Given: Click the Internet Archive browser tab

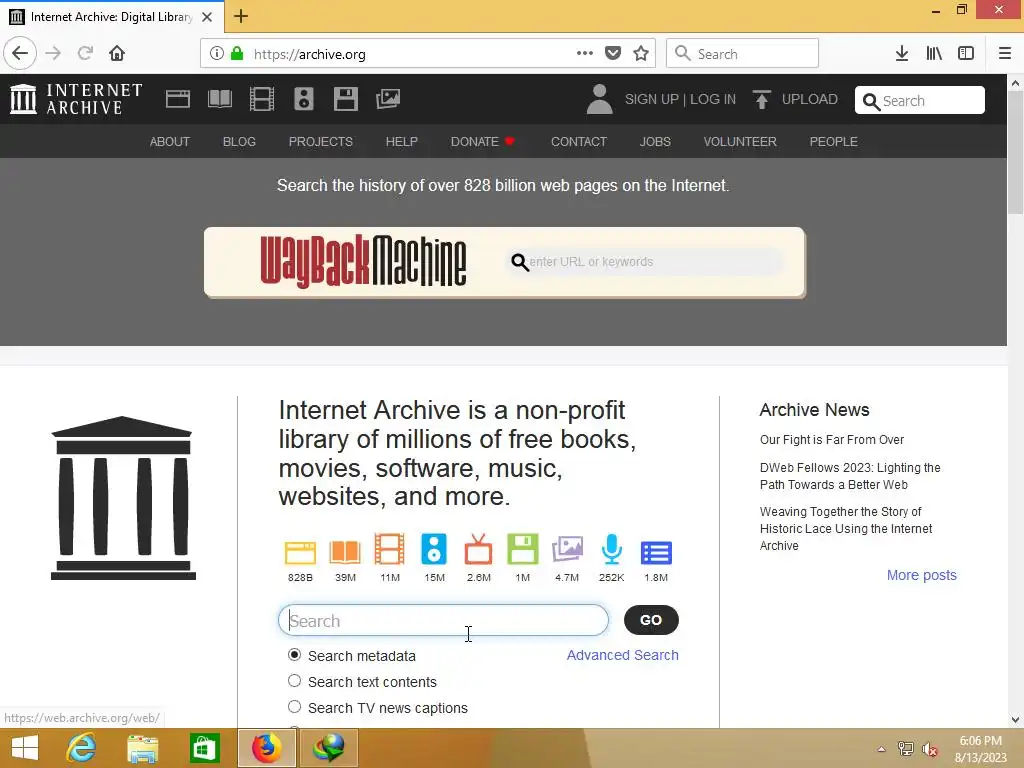Looking at the screenshot, I should click(111, 16).
